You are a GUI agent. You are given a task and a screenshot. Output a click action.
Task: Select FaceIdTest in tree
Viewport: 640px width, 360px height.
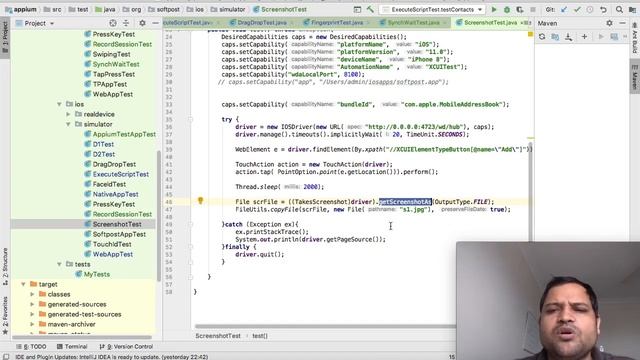coord(109,184)
